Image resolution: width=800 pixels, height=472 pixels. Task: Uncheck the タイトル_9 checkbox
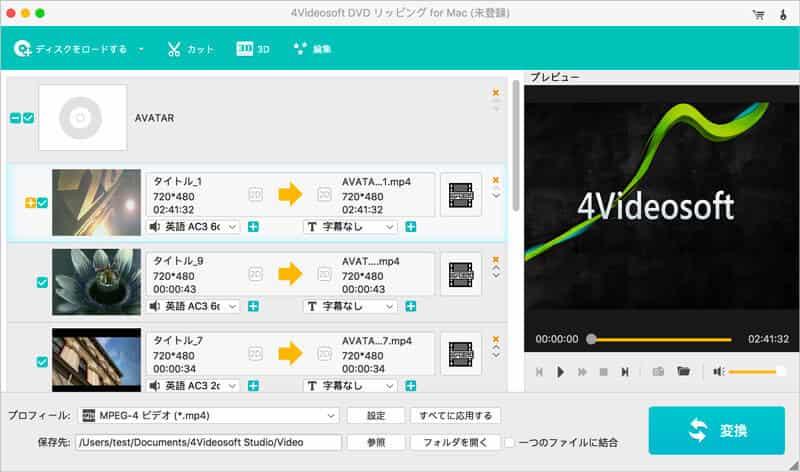42,282
